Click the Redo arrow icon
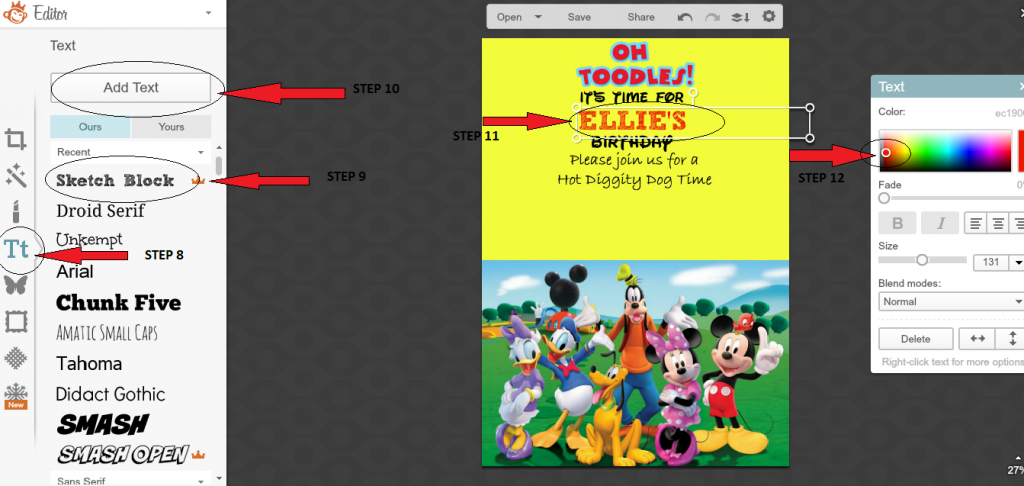 [x=712, y=18]
